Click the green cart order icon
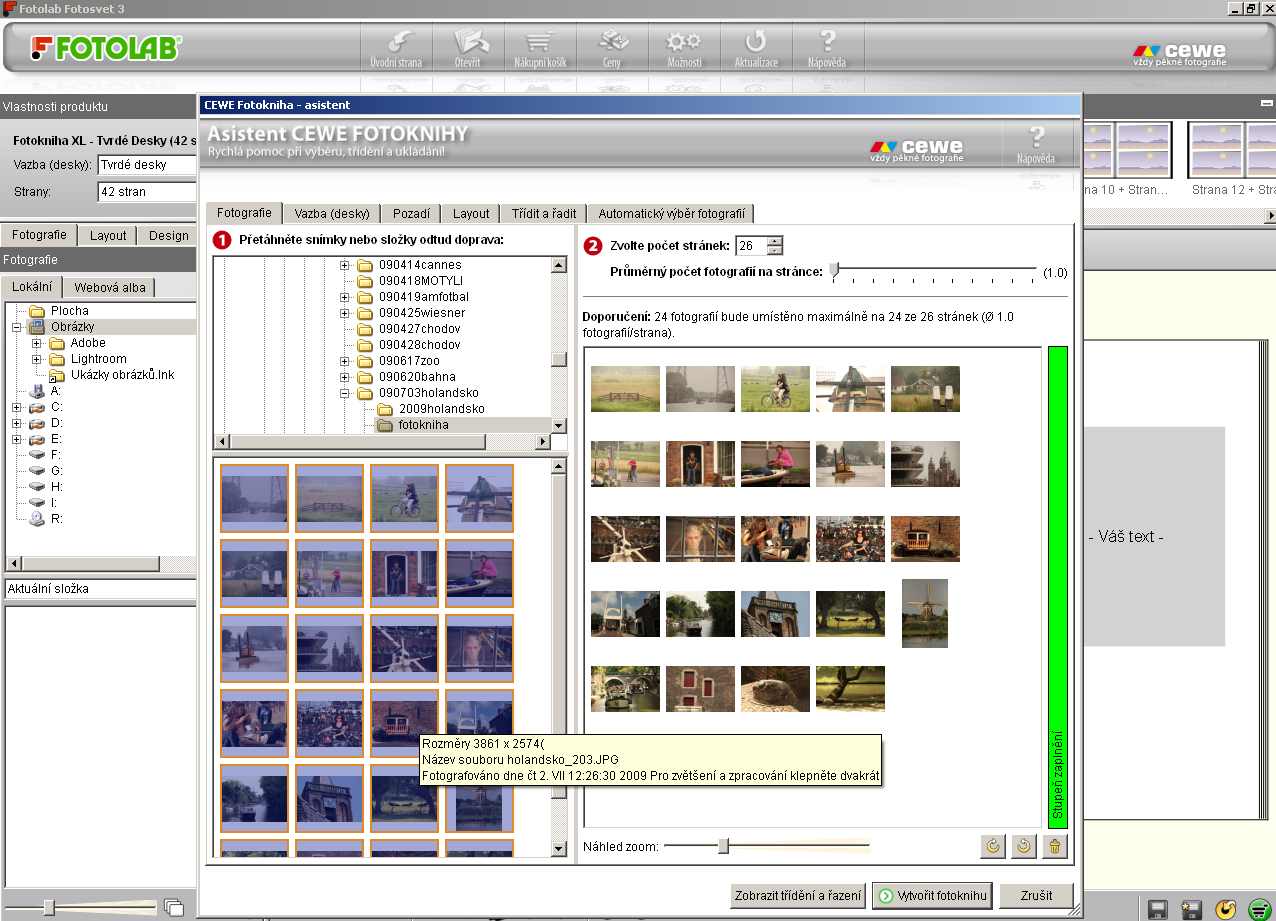Image resolution: width=1276 pixels, height=921 pixels. (x=1259, y=909)
